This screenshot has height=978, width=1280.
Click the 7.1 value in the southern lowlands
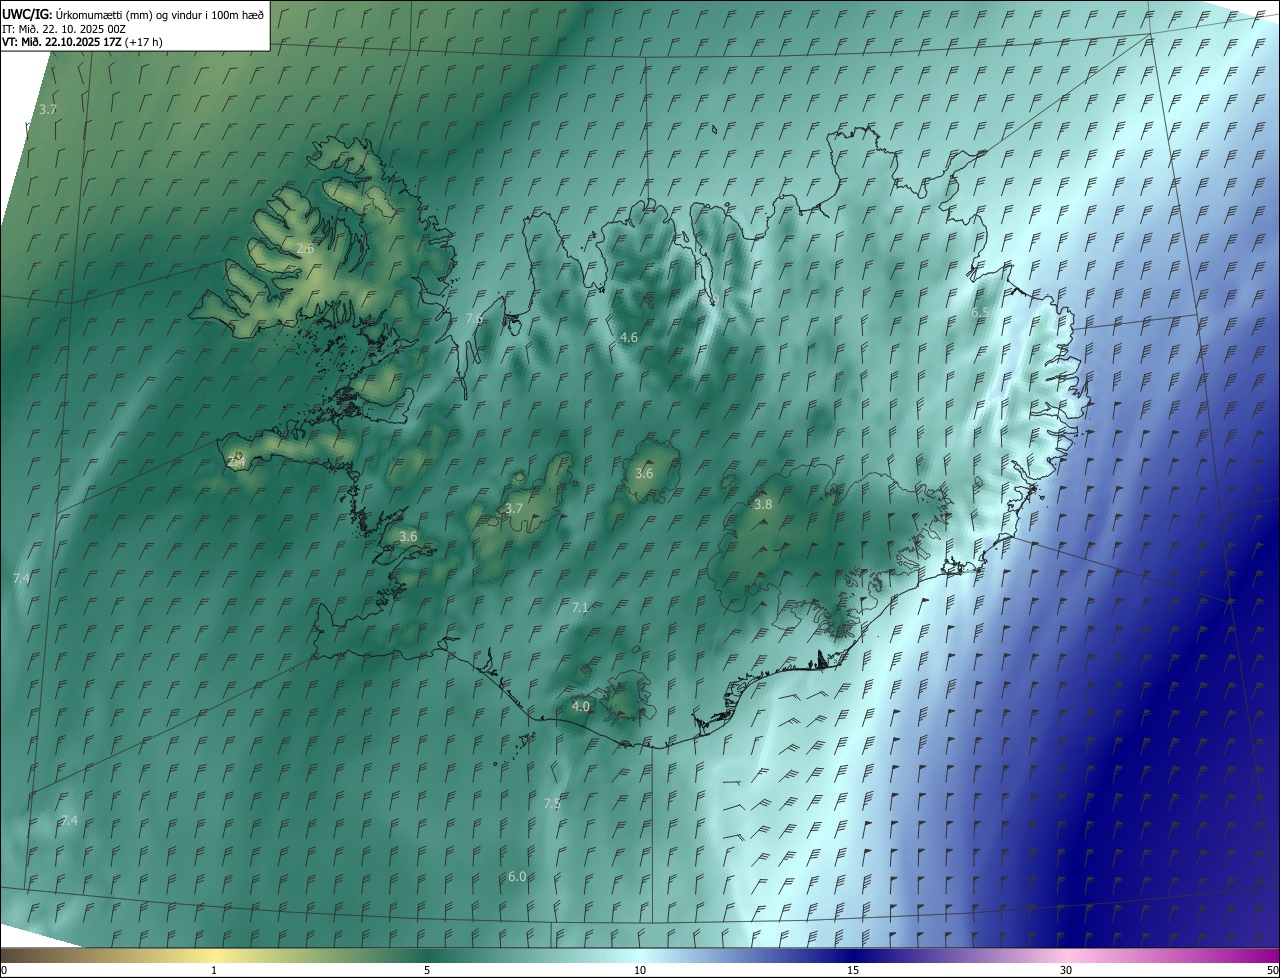581,607
